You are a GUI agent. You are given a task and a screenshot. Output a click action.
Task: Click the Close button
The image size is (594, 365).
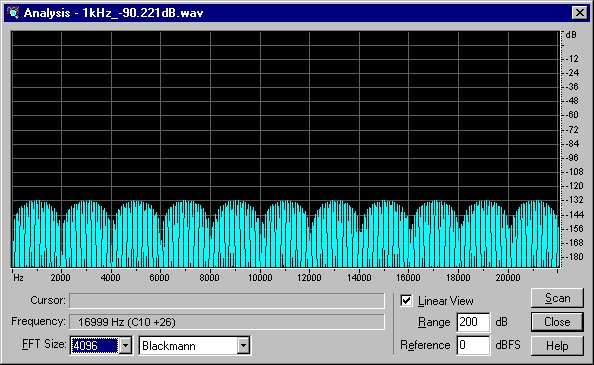pos(557,322)
